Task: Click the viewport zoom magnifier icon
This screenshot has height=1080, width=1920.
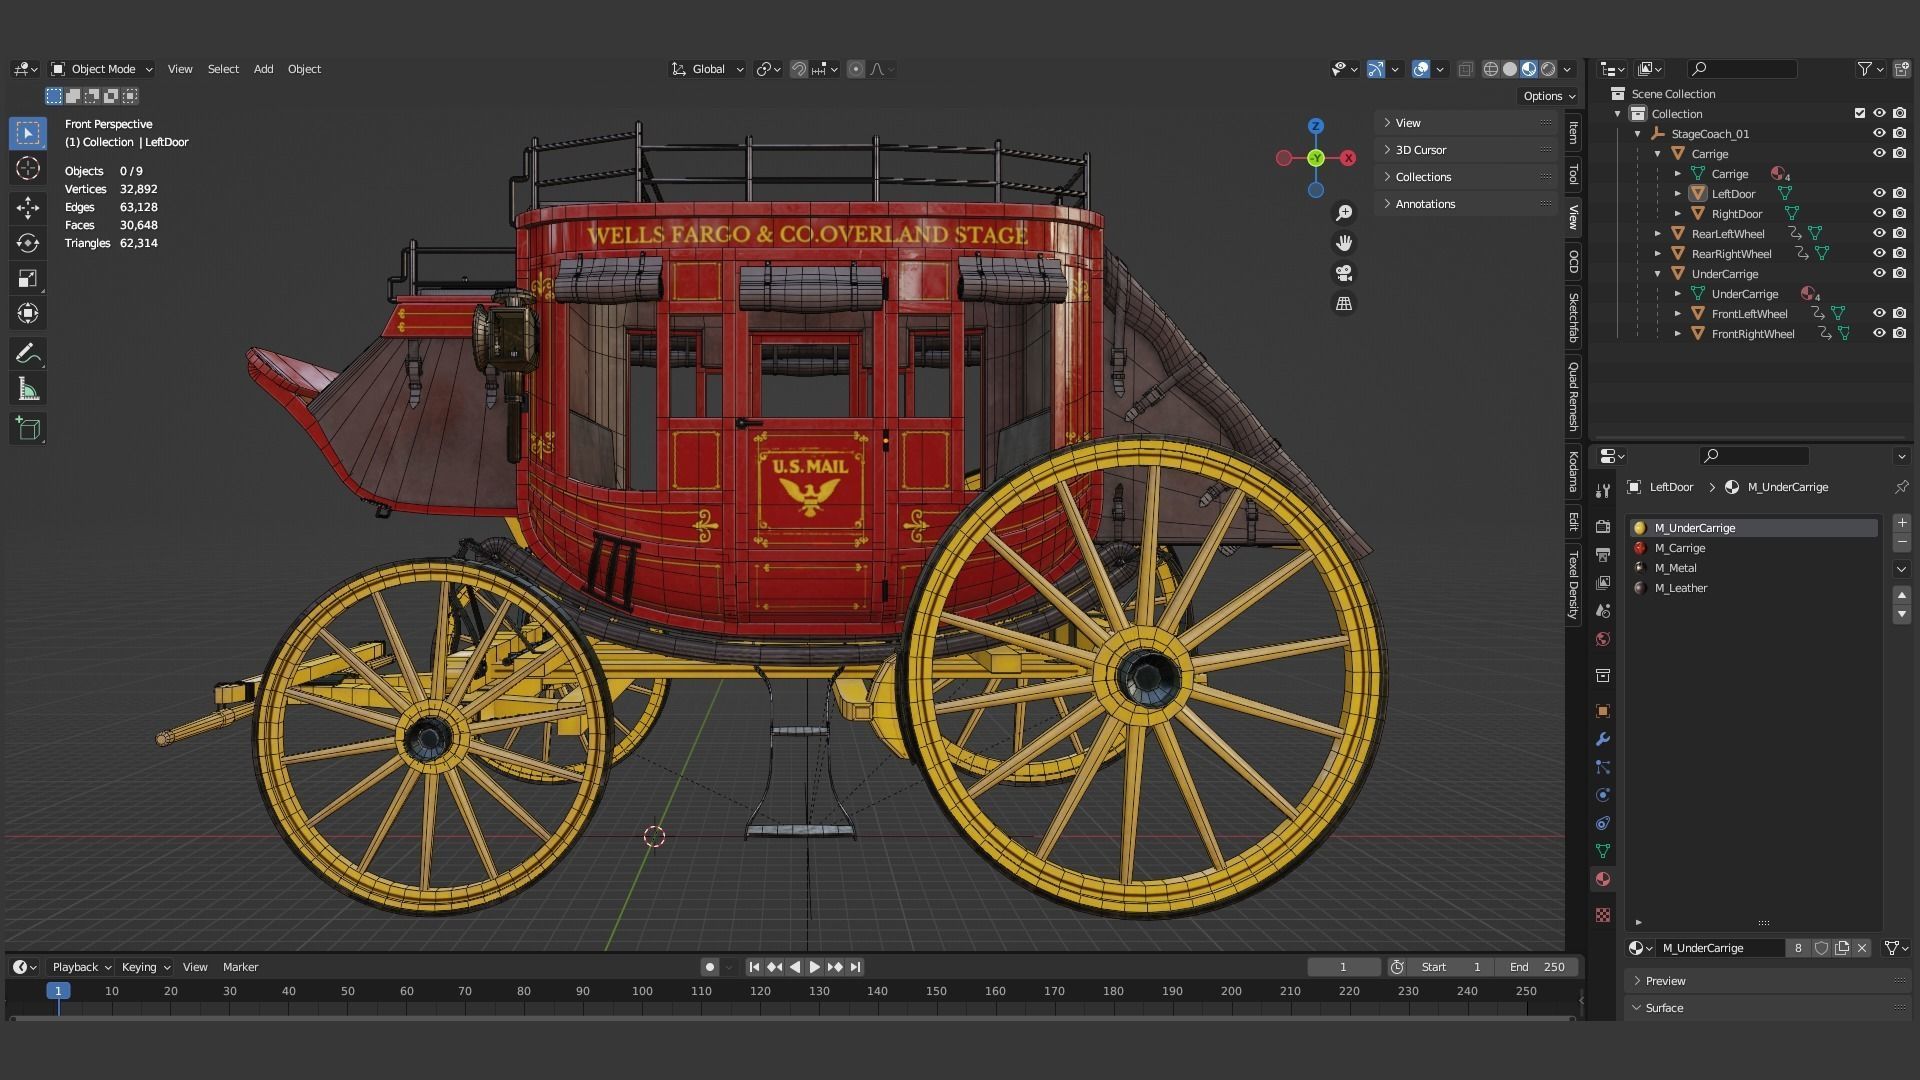Action: [1344, 213]
